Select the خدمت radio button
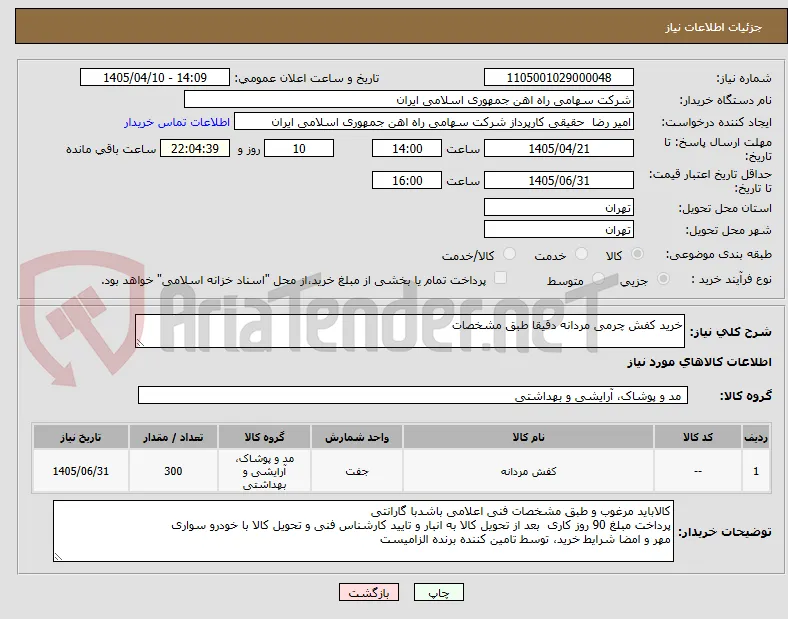The height and width of the screenshot is (619, 788). [581, 254]
